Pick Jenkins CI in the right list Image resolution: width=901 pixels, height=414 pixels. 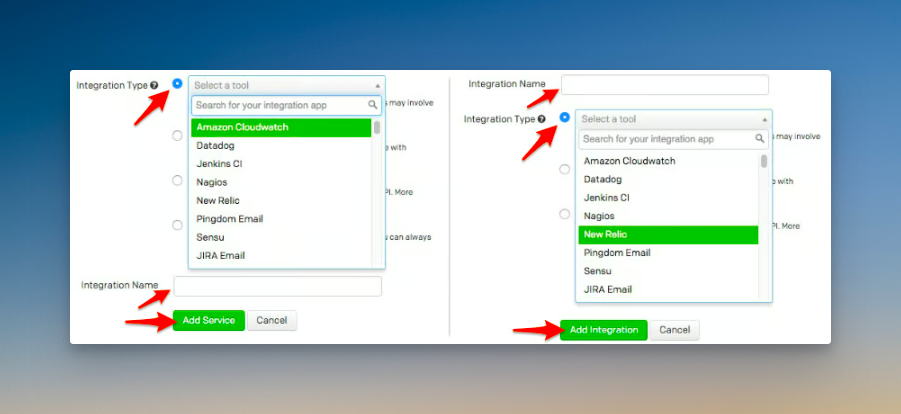point(668,198)
